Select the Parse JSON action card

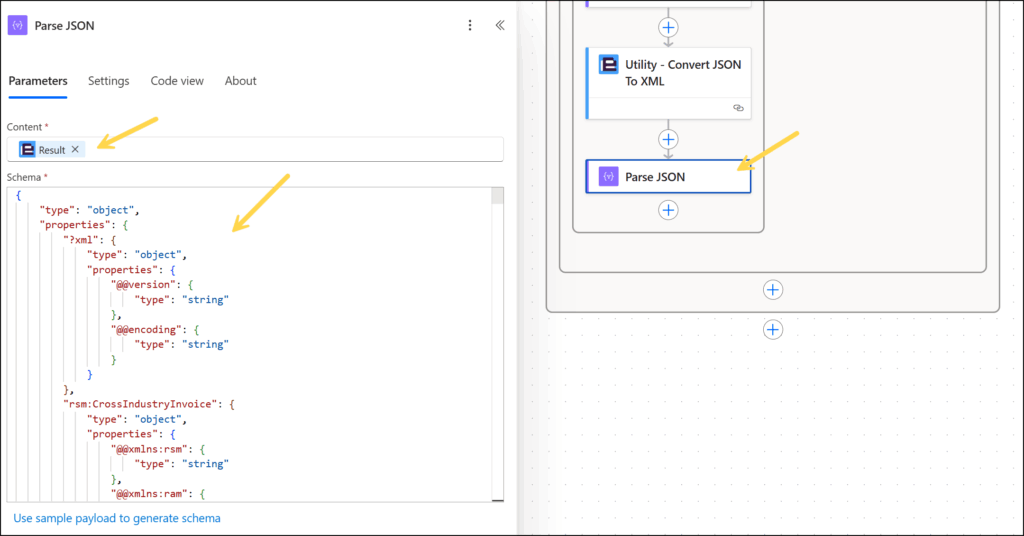tap(669, 177)
